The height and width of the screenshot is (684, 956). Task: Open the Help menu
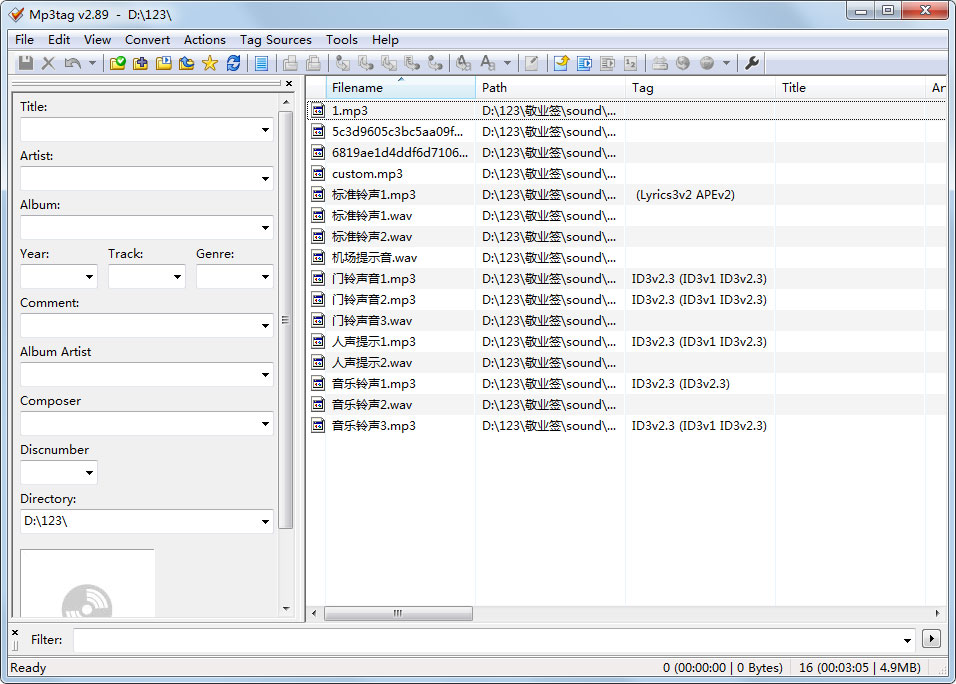pos(385,40)
